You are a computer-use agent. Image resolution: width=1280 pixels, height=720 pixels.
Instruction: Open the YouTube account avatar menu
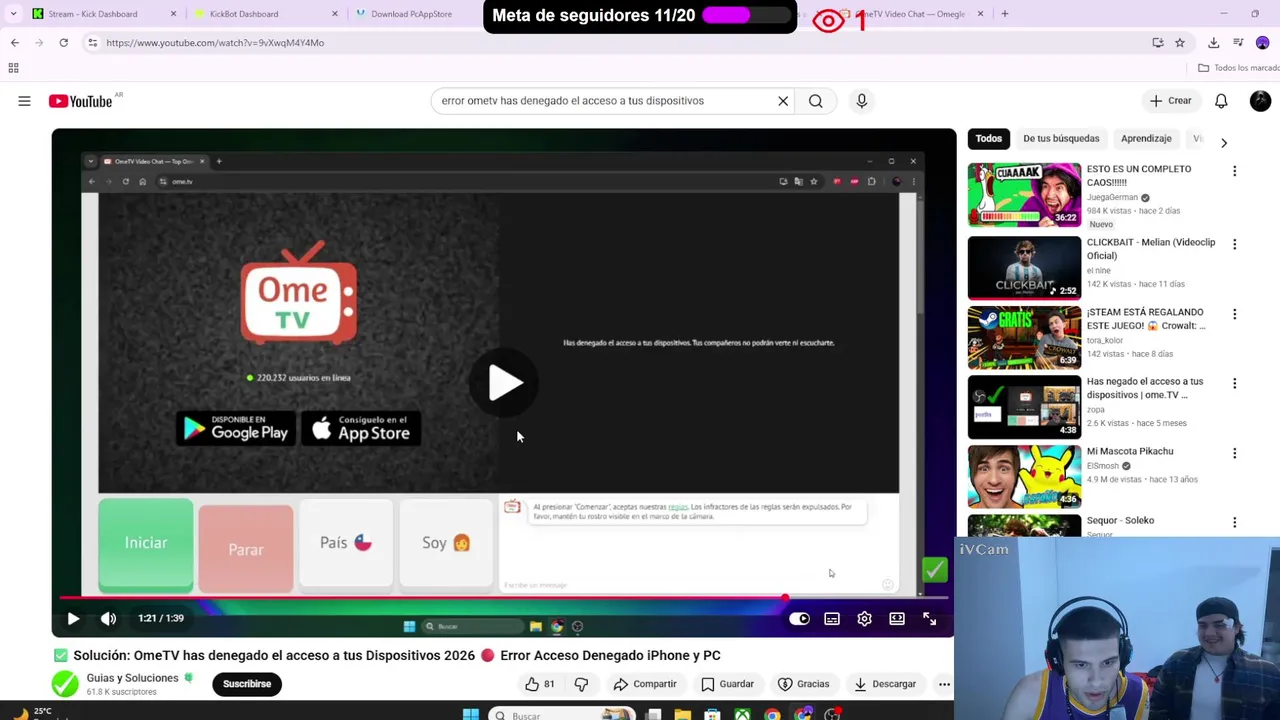1260,101
